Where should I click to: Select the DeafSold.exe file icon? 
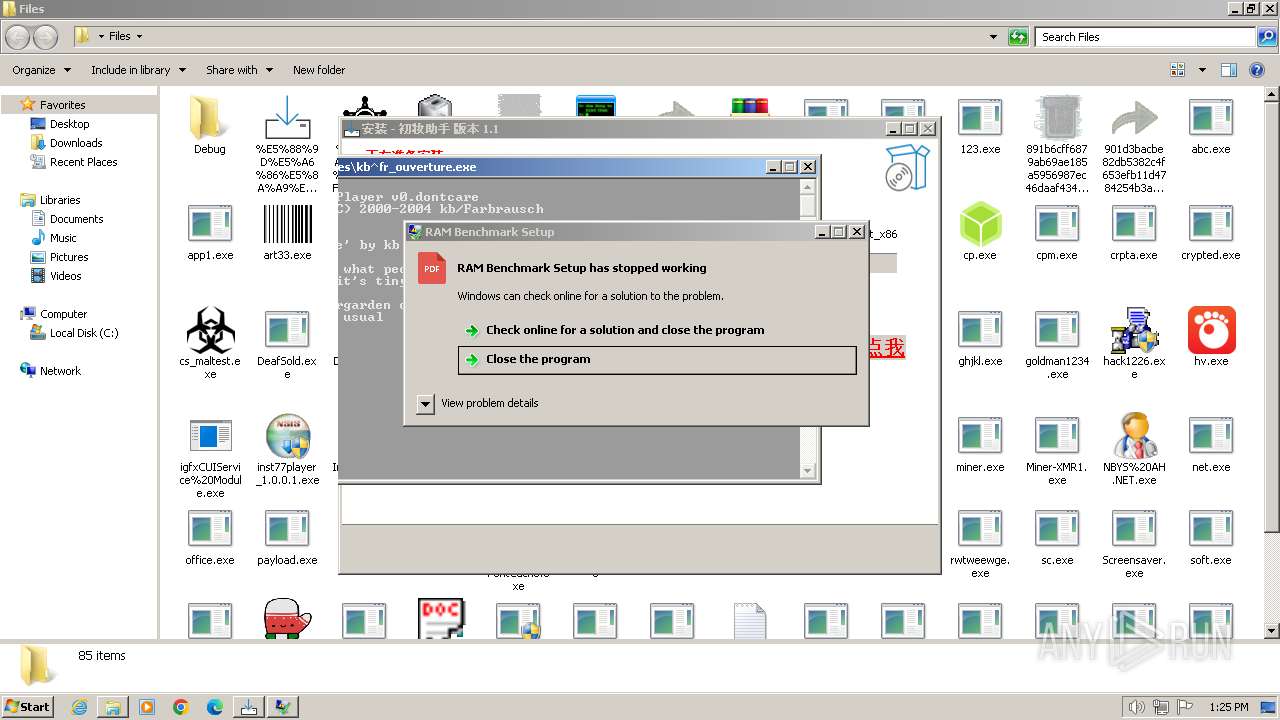[x=287, y=330]
